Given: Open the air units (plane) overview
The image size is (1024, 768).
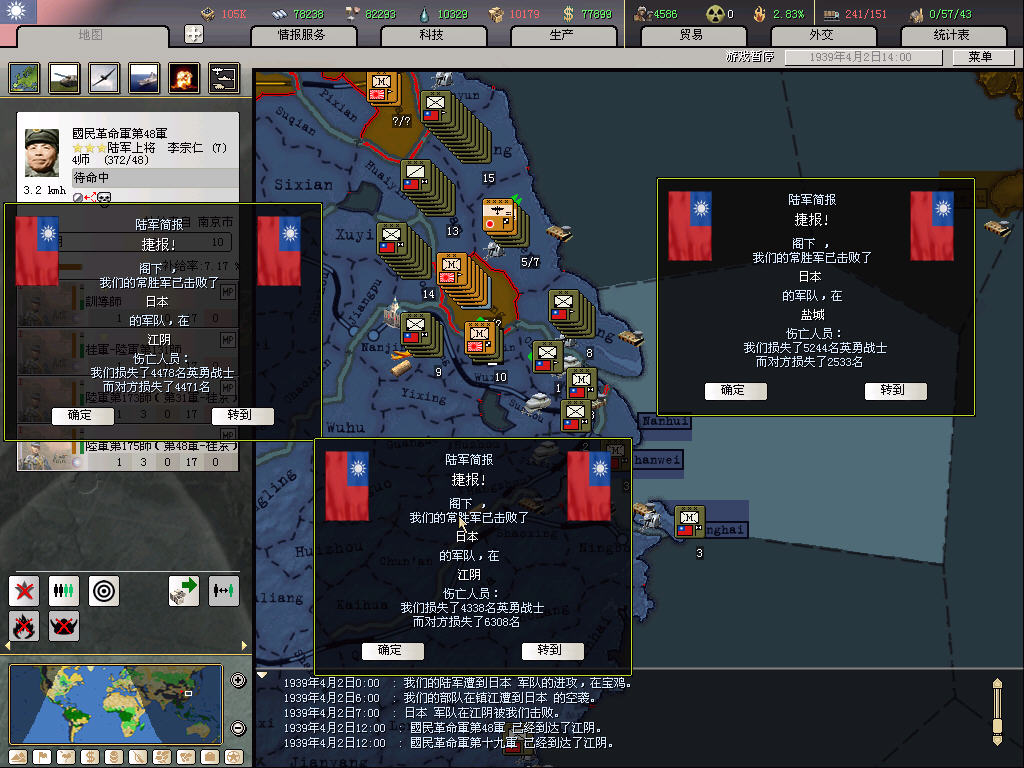Looking at the screenshot, I should point(104,78).
